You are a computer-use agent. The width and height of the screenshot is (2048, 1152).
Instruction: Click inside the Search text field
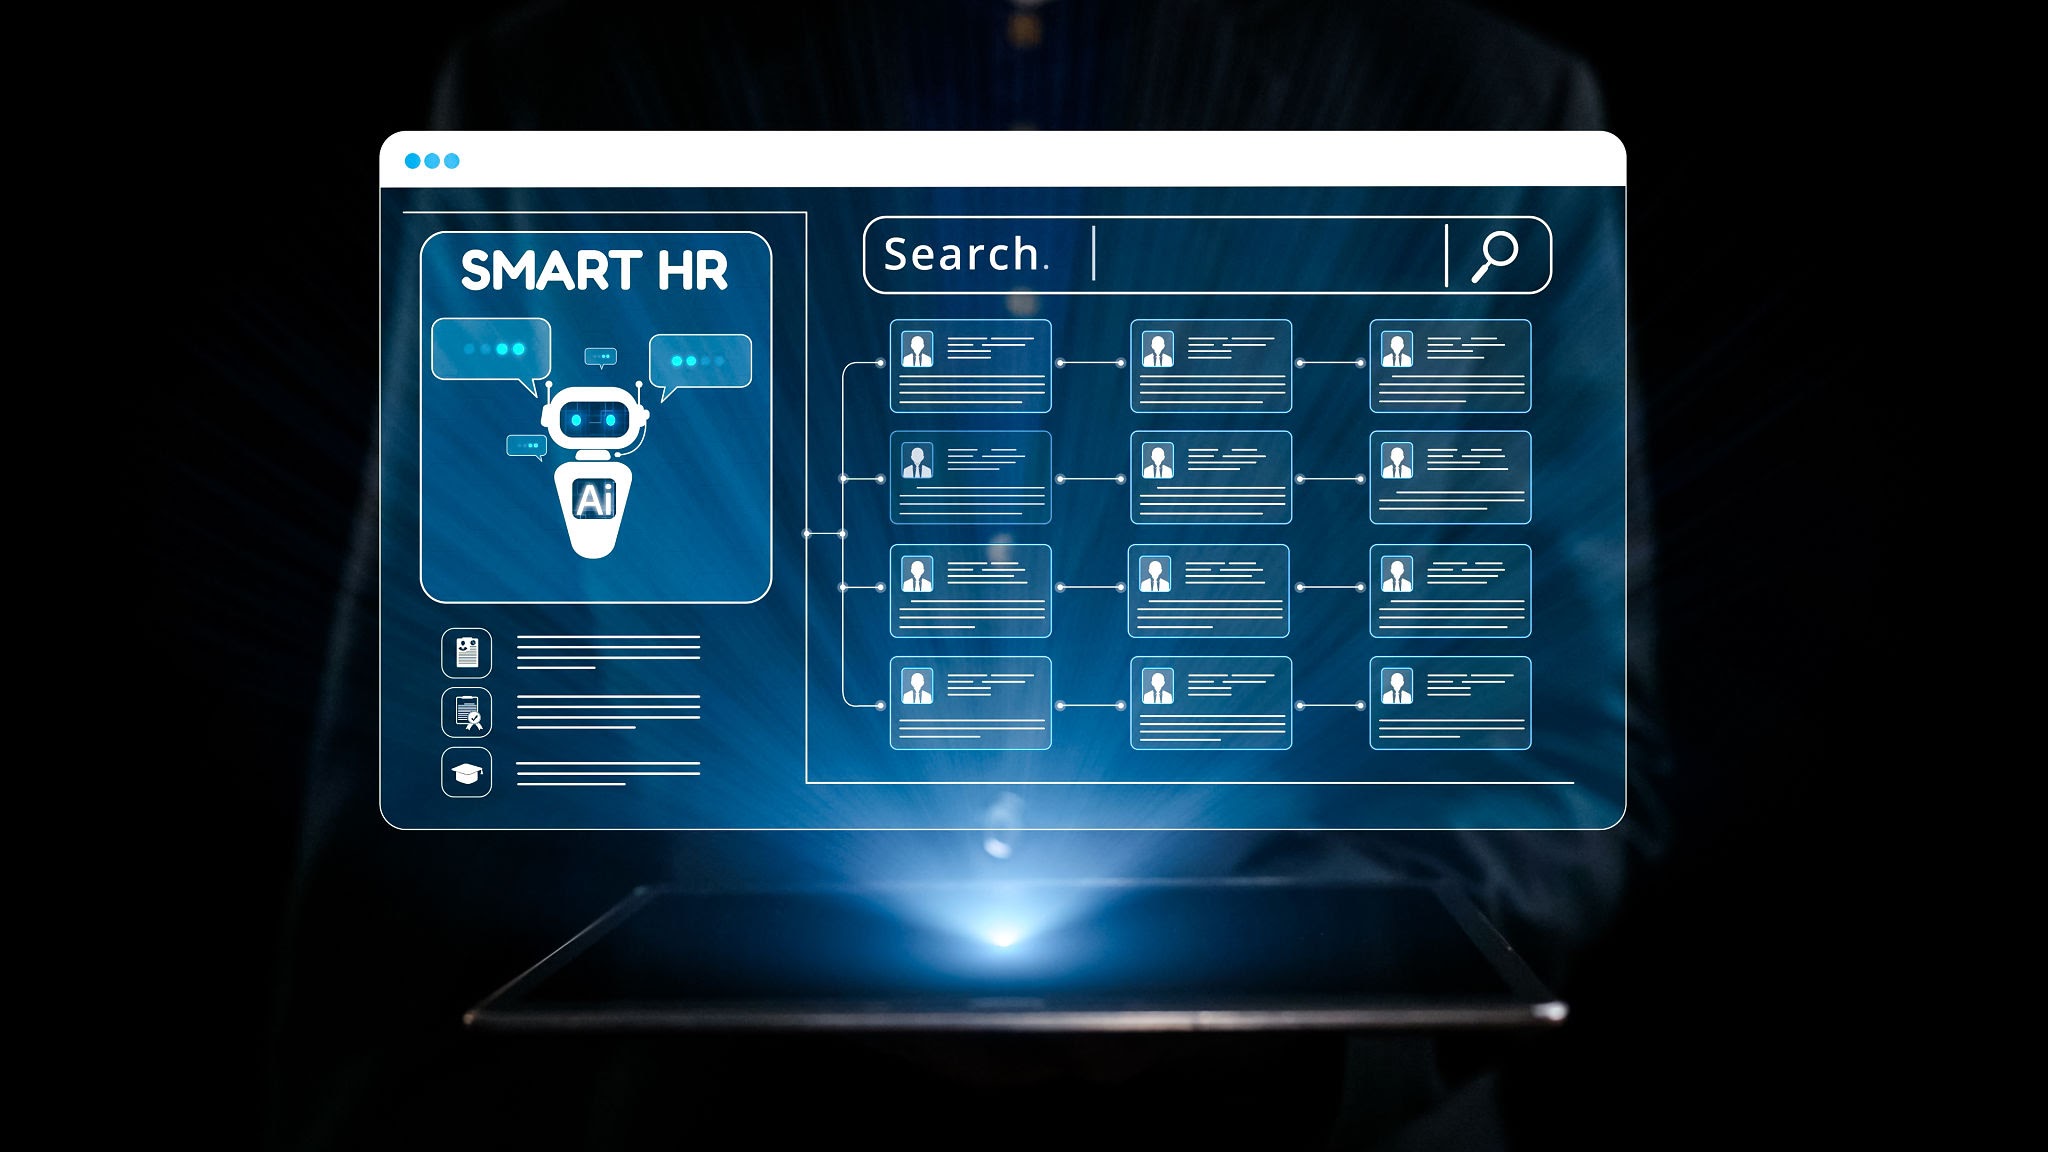[1207, 255]
